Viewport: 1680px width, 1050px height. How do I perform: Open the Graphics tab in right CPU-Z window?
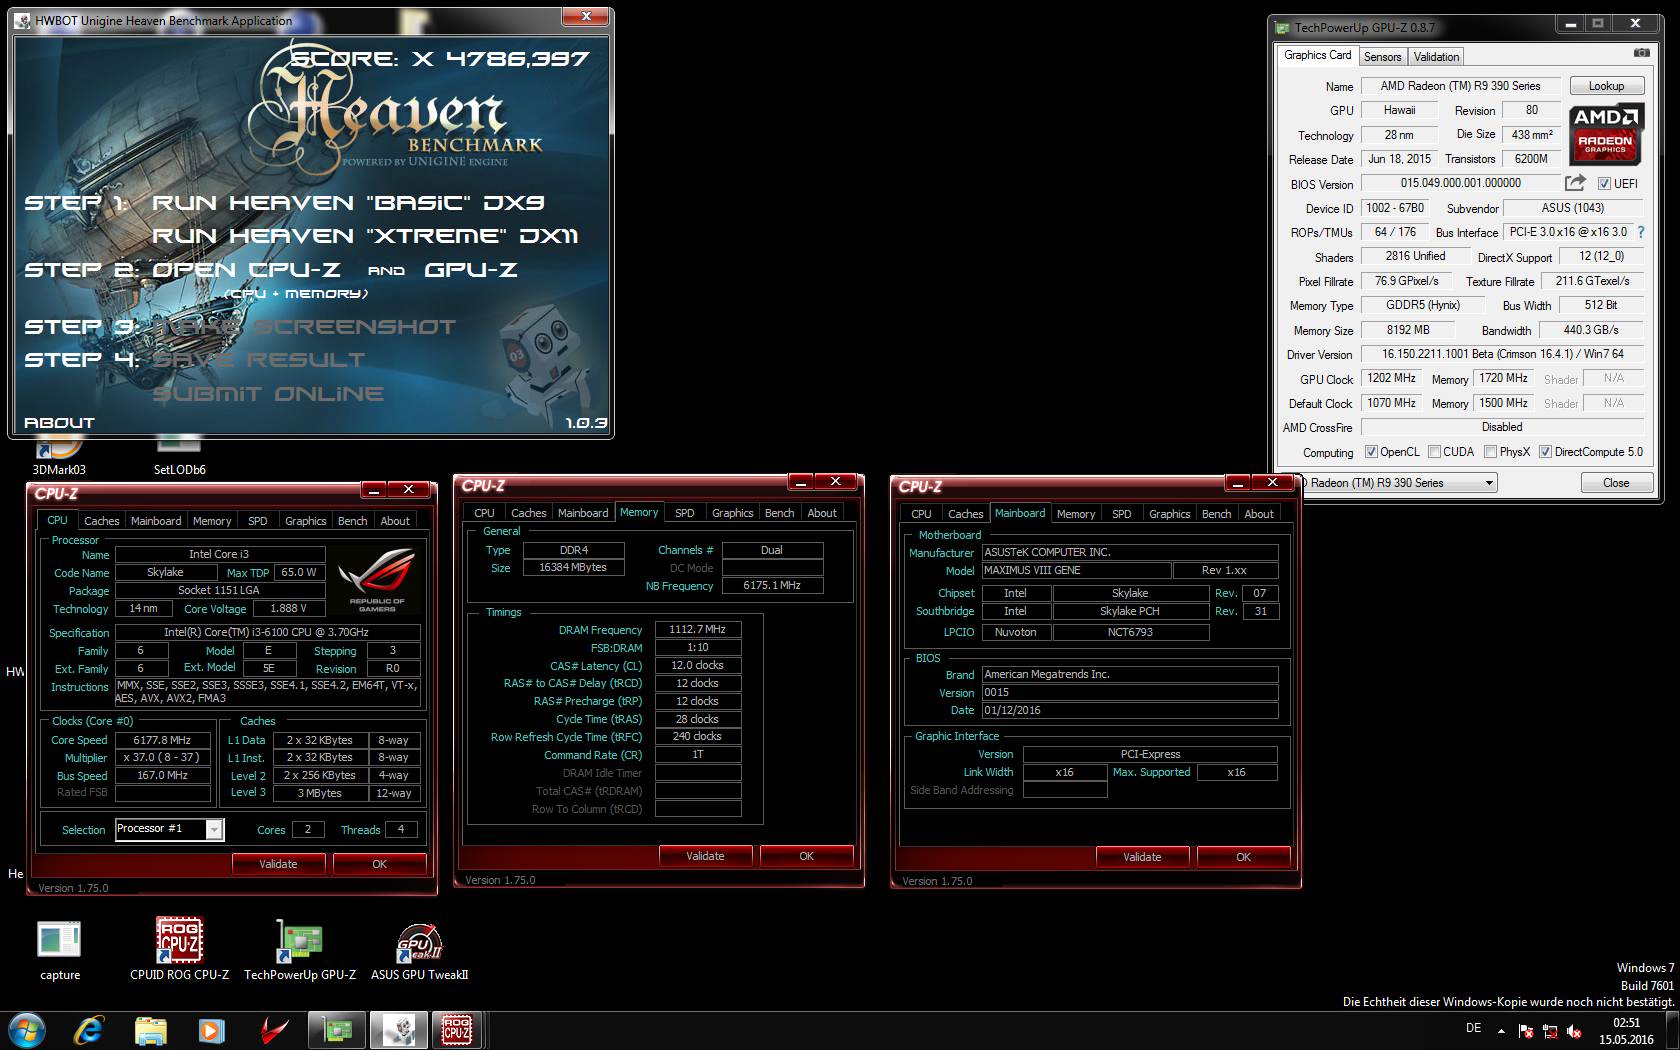(1169, 514)
